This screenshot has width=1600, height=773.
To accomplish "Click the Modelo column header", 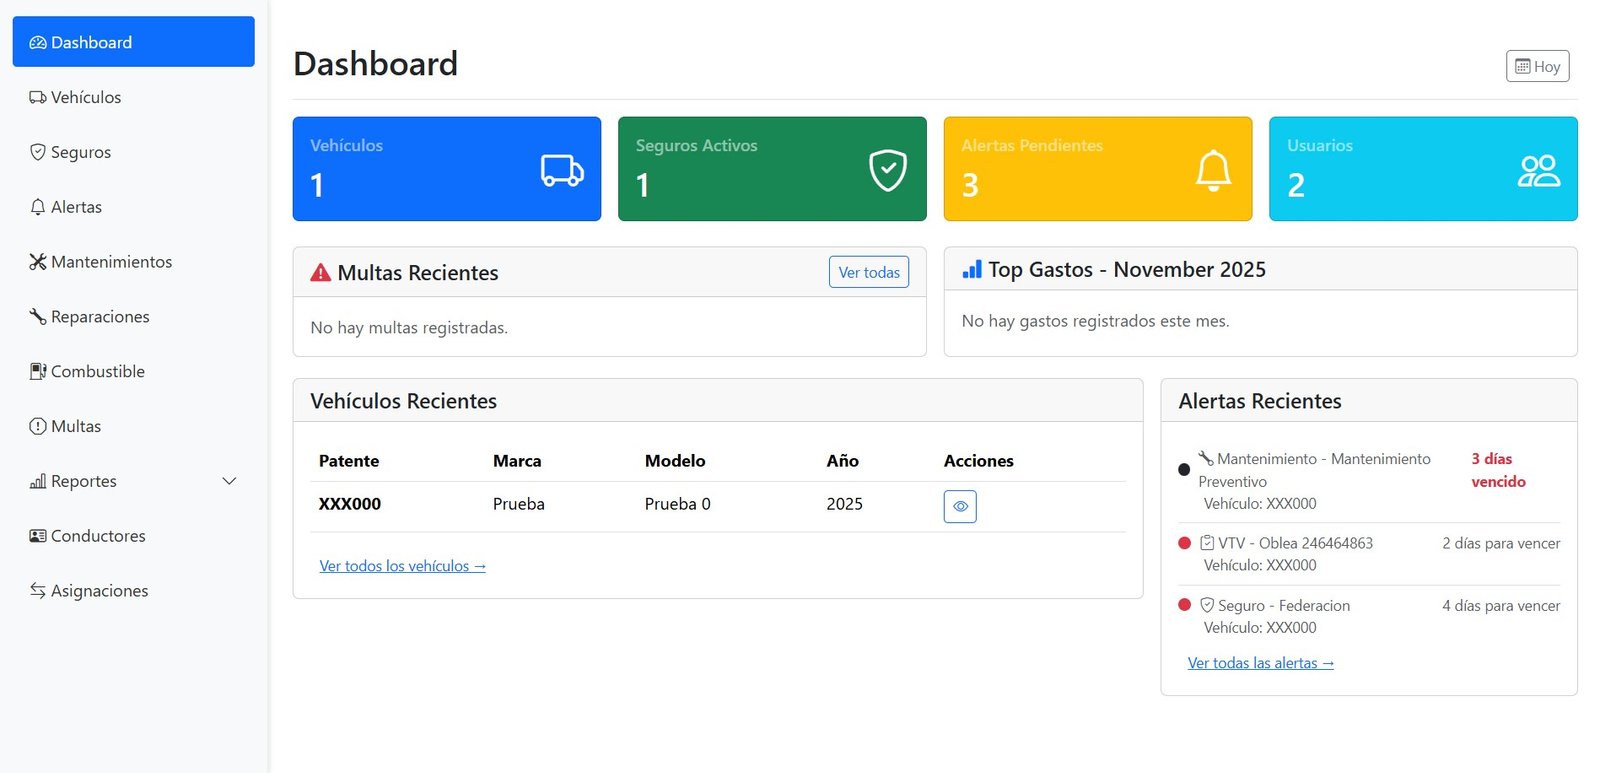I will pos(675,461).
